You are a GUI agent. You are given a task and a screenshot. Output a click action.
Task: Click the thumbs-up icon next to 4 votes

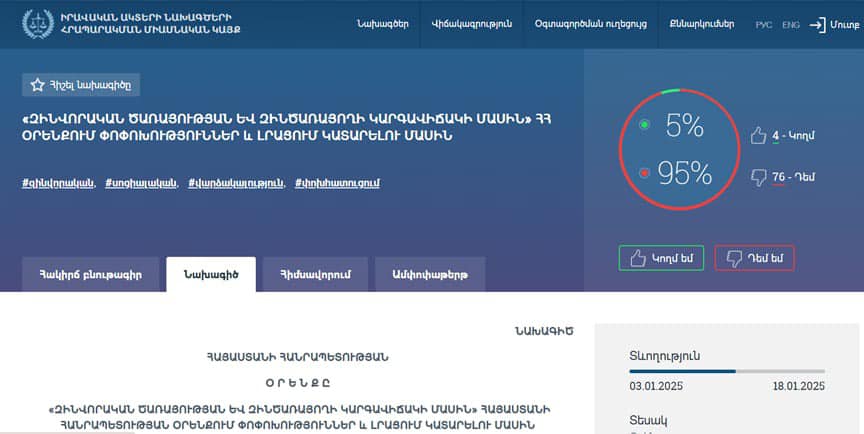point(757,134)
